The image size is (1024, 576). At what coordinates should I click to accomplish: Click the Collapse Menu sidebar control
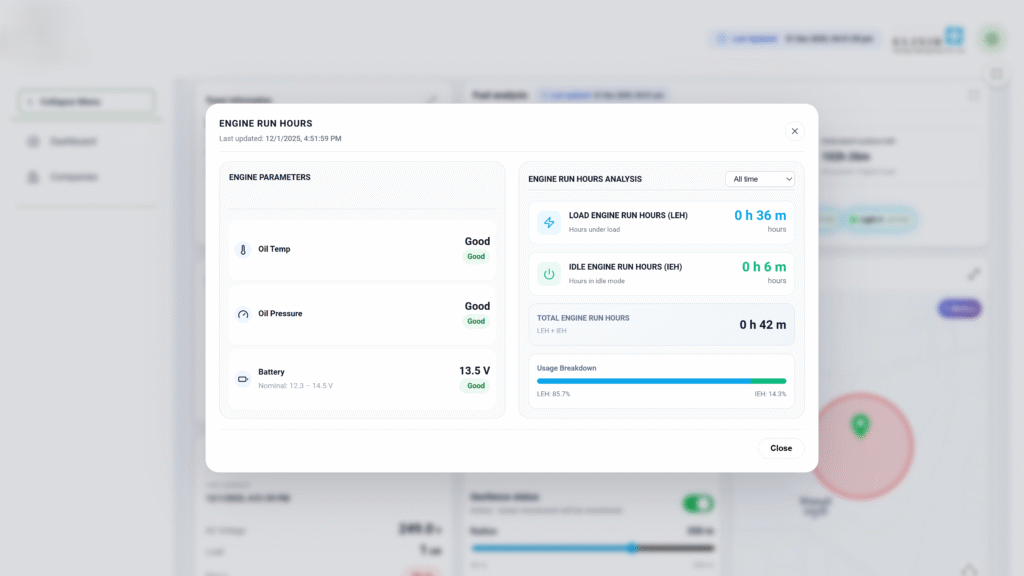point(87,102)
